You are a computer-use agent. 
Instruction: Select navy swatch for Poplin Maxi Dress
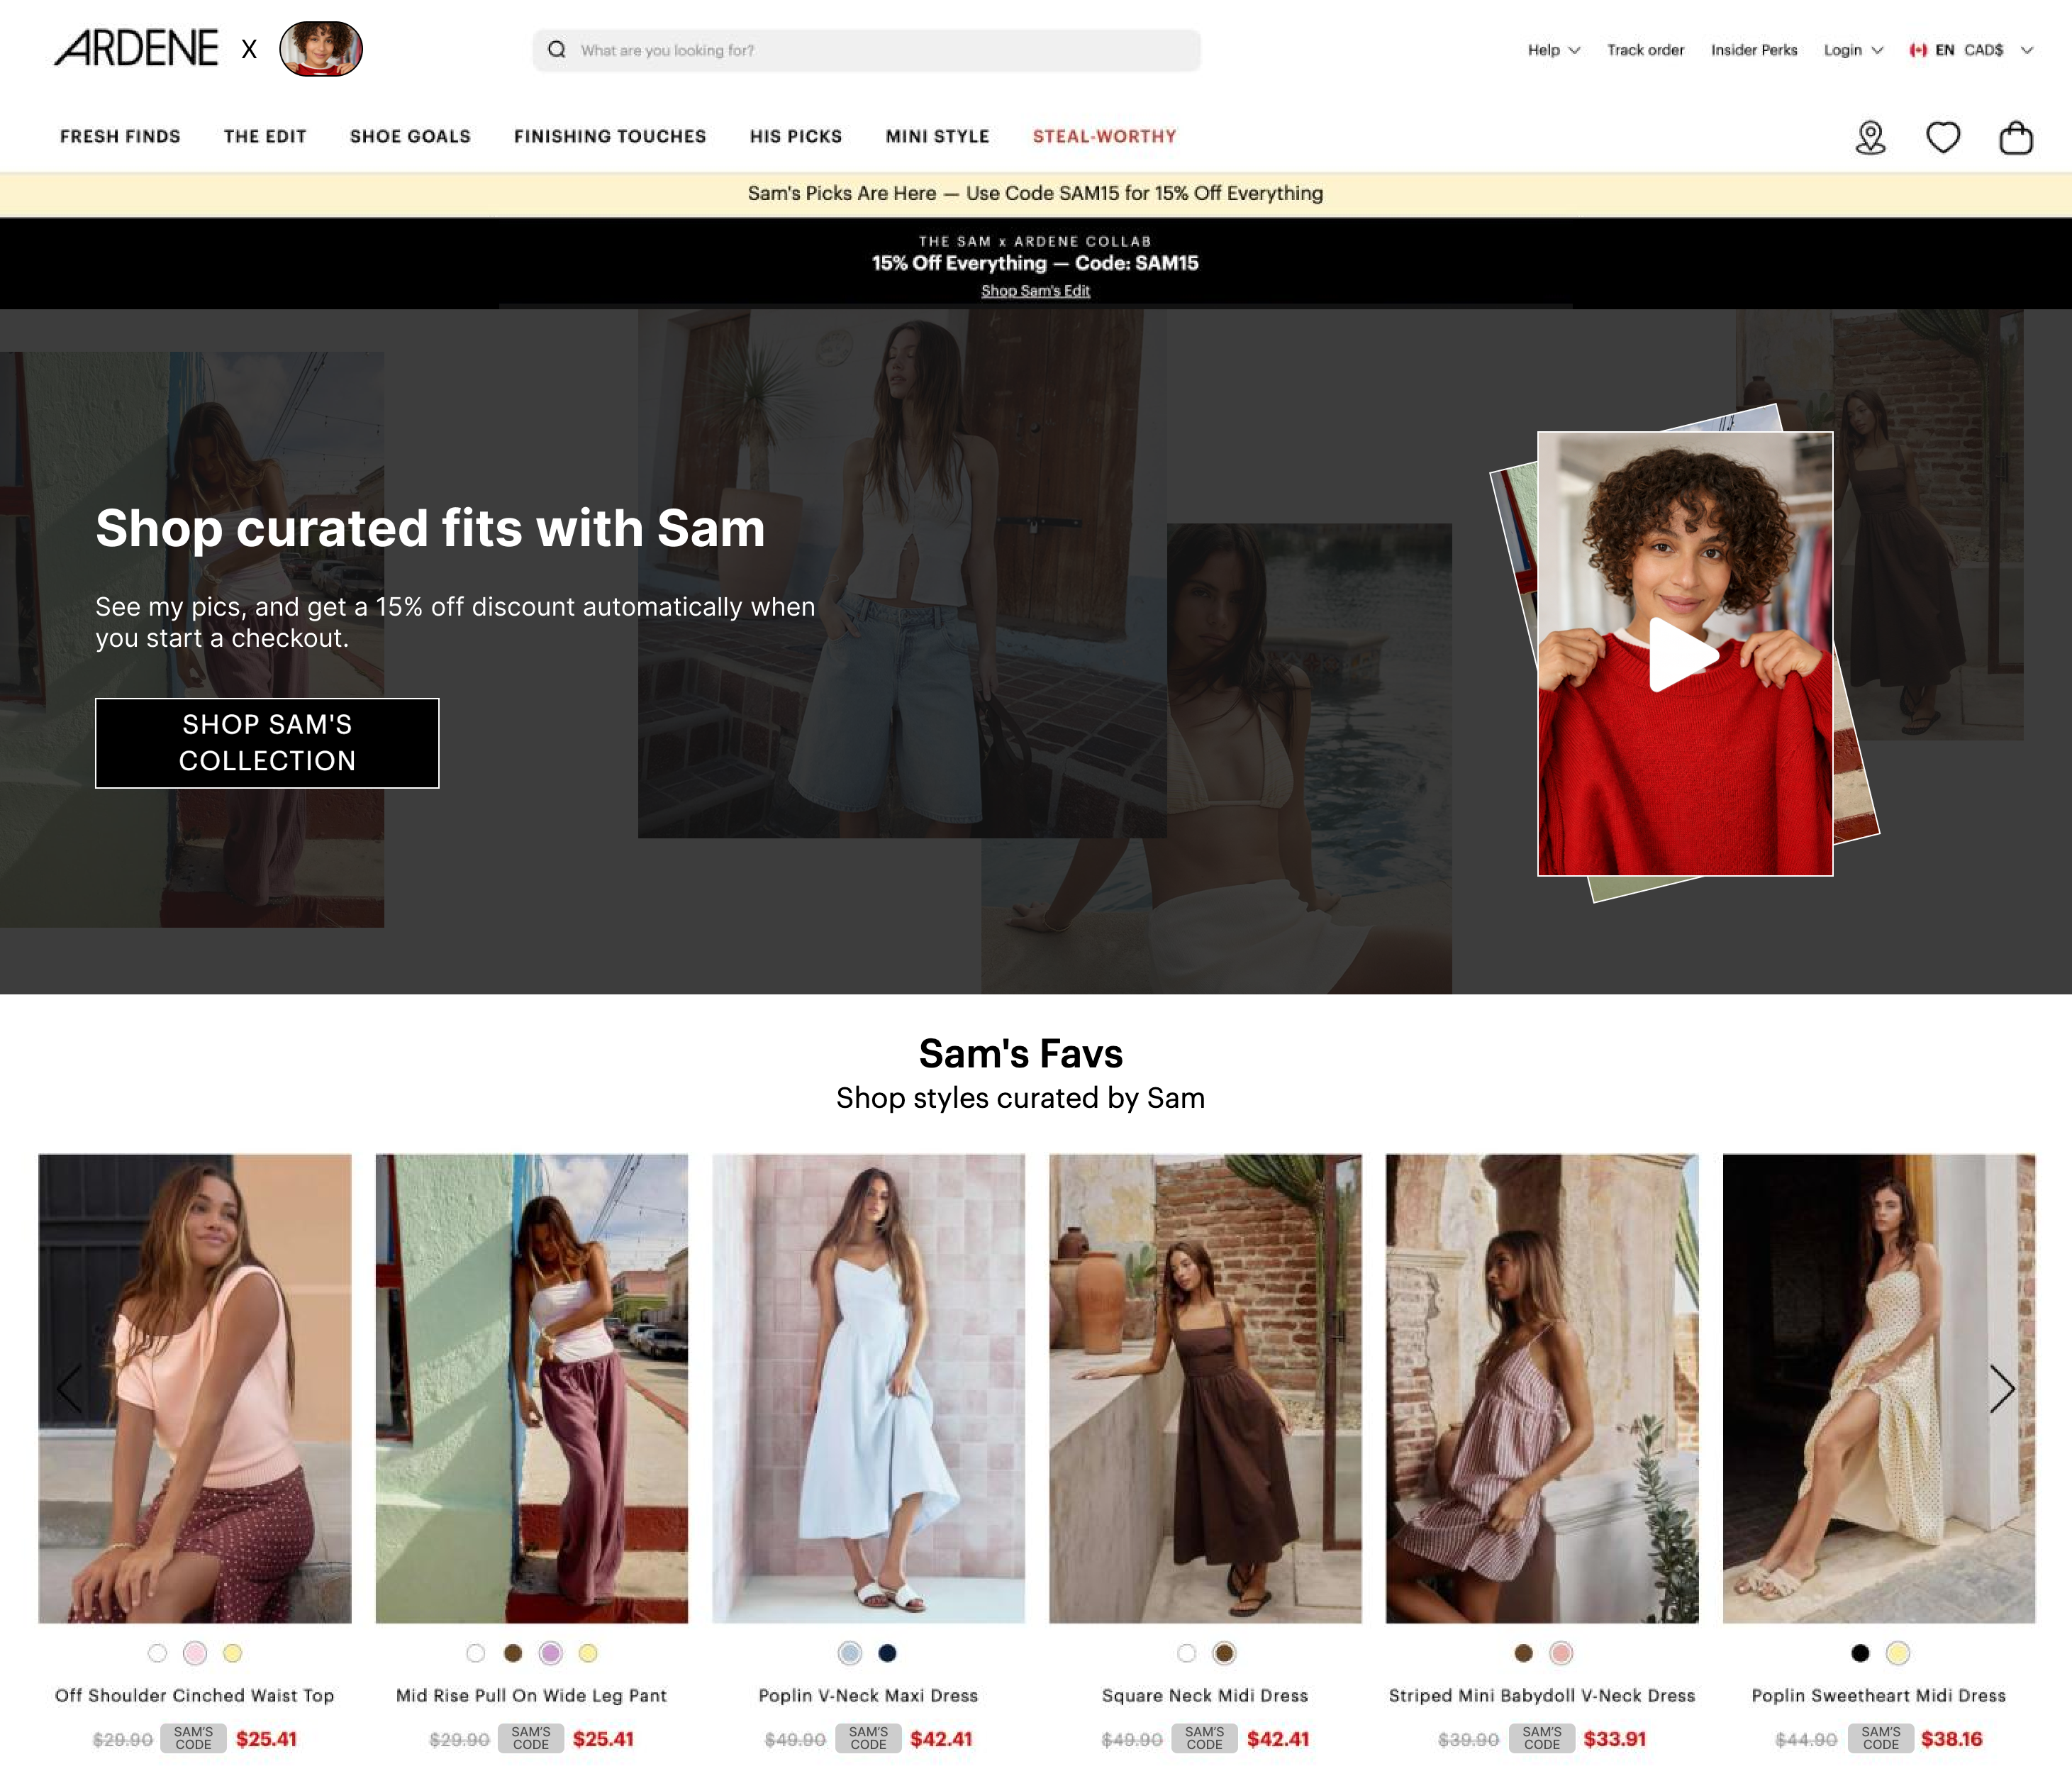pos(887,1653)
